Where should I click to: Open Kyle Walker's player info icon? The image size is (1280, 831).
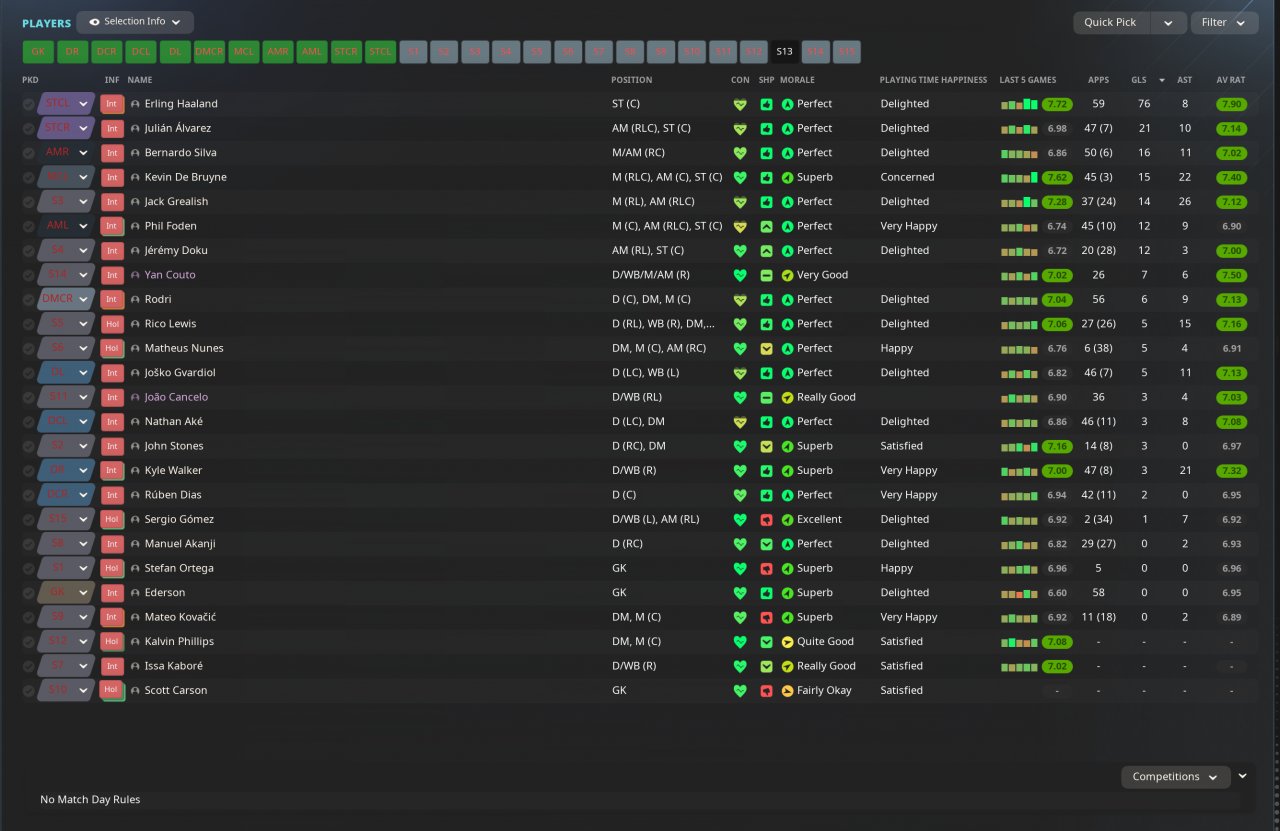135,470
